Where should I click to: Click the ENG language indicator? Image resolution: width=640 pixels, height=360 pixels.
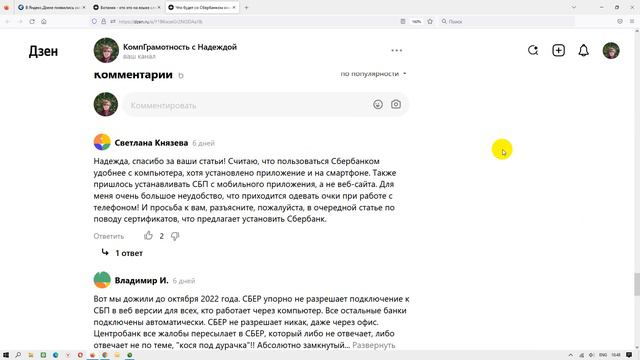pyautogui.click(x=603, y=355)
